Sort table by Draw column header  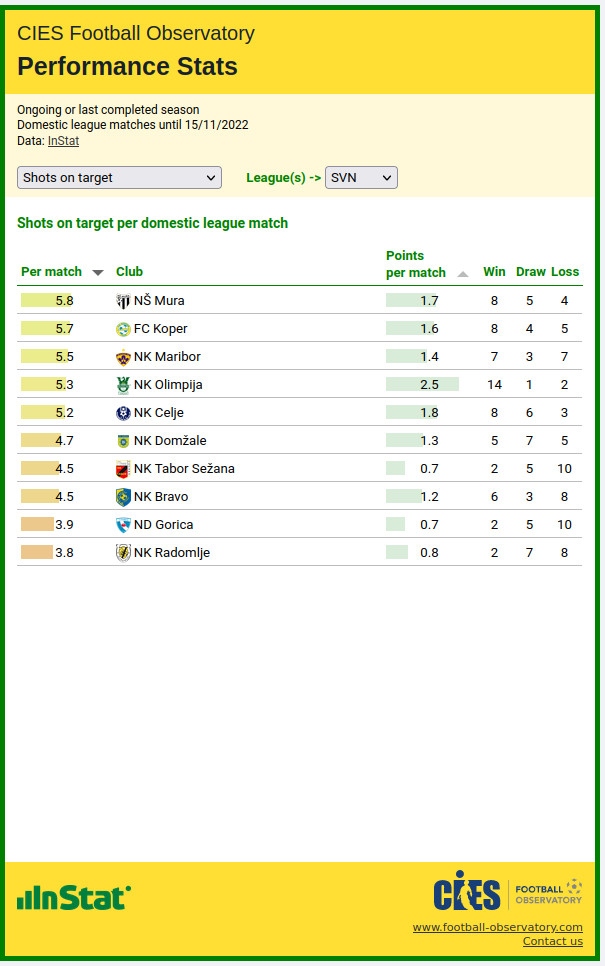(x=530, y=272)
